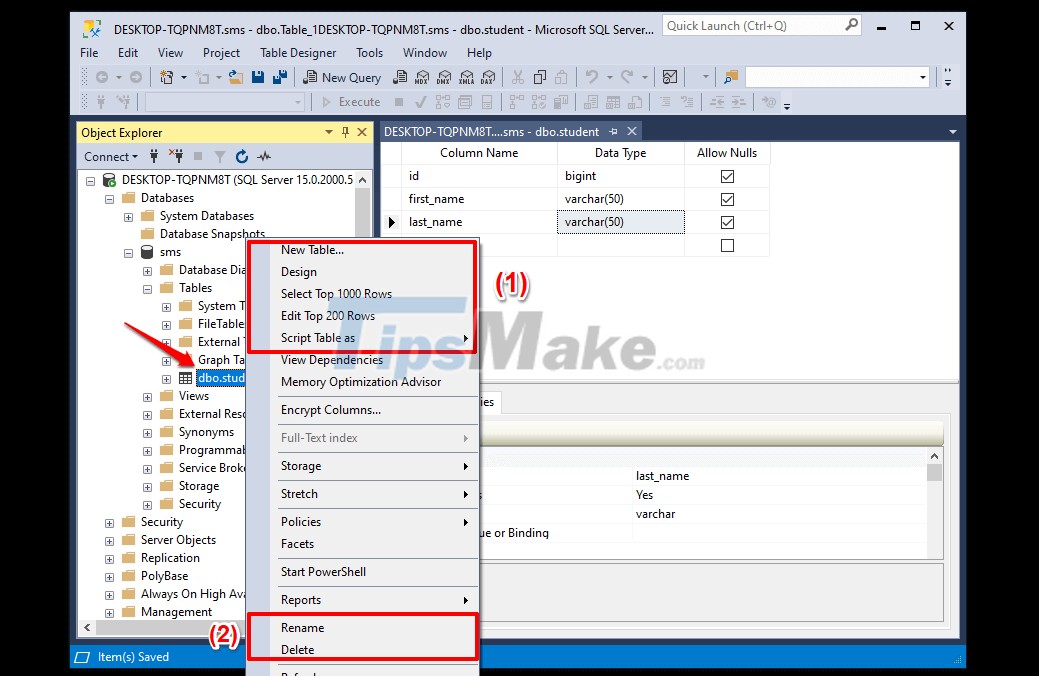Select the Save toolbar icon
Viewport: 1039px width, 676px height.
coord(257,76)
